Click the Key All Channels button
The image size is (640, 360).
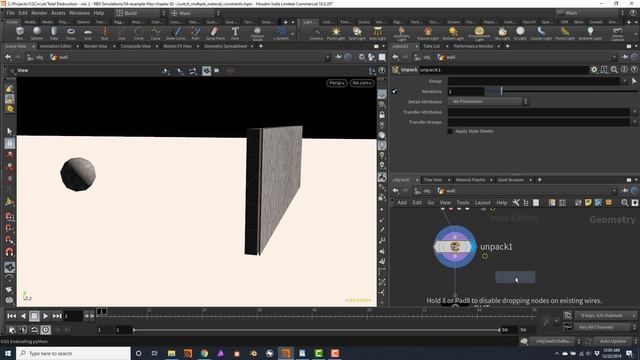605,327
